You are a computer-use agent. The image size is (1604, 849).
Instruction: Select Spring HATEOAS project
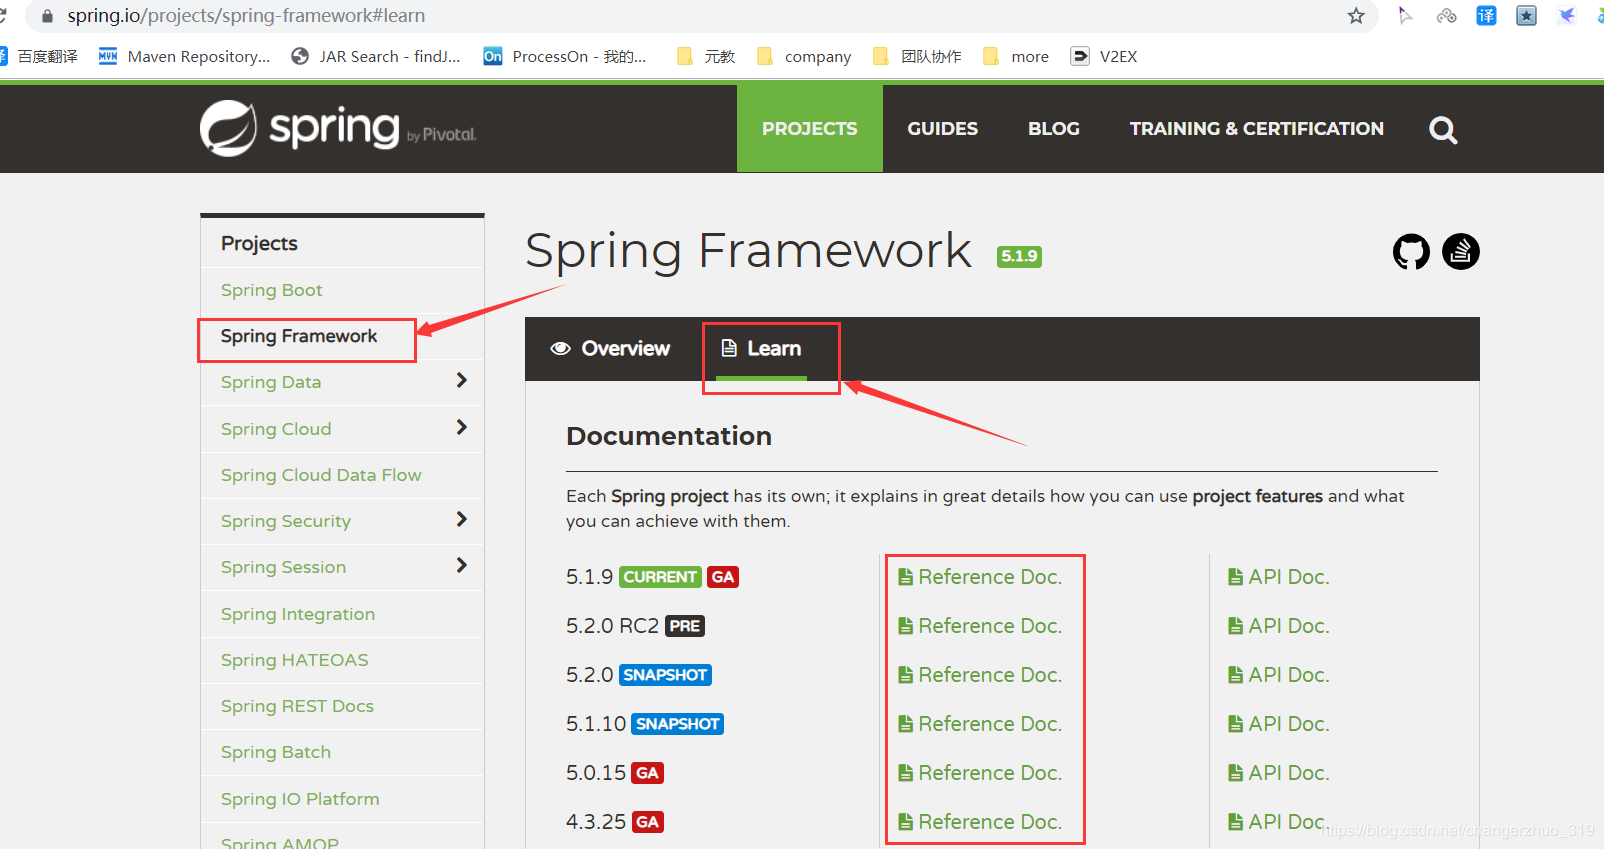(x=295, y=660)
